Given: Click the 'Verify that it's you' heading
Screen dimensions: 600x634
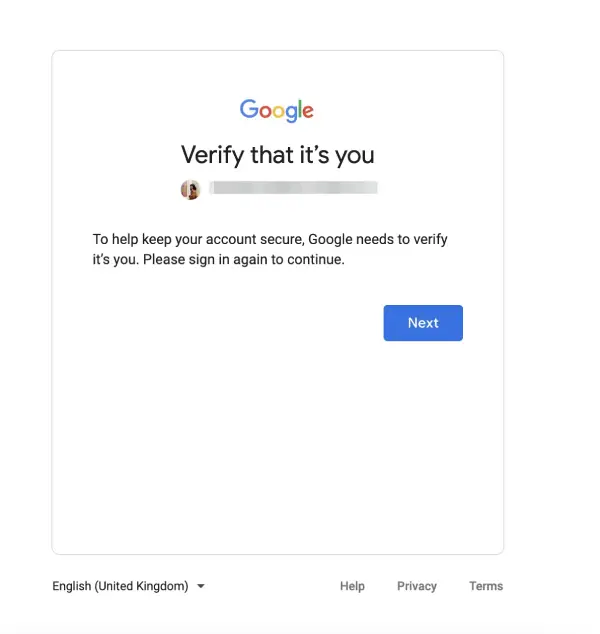Looking at the screenshot, I should point(277,155).
